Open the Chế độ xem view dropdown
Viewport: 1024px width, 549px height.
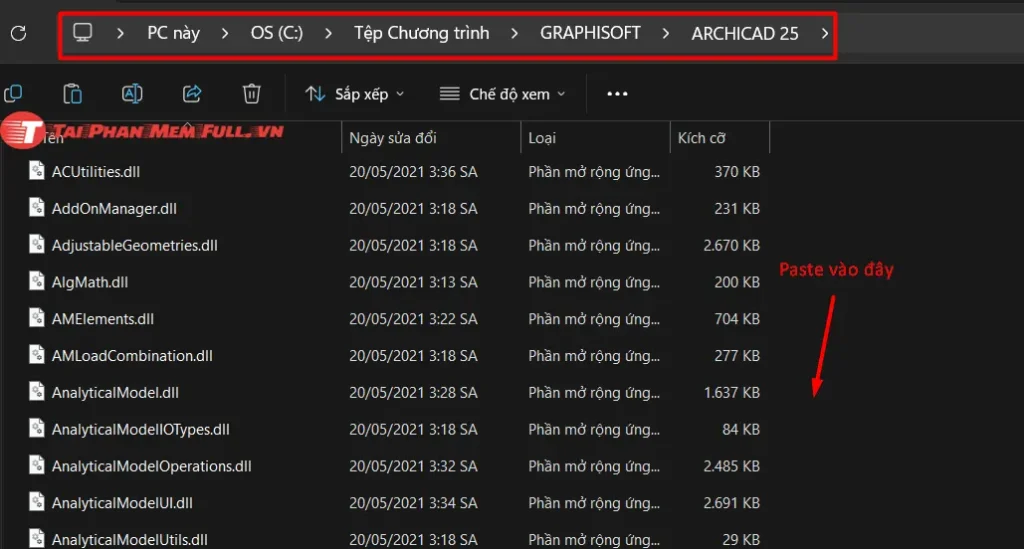tap(502, 94)
